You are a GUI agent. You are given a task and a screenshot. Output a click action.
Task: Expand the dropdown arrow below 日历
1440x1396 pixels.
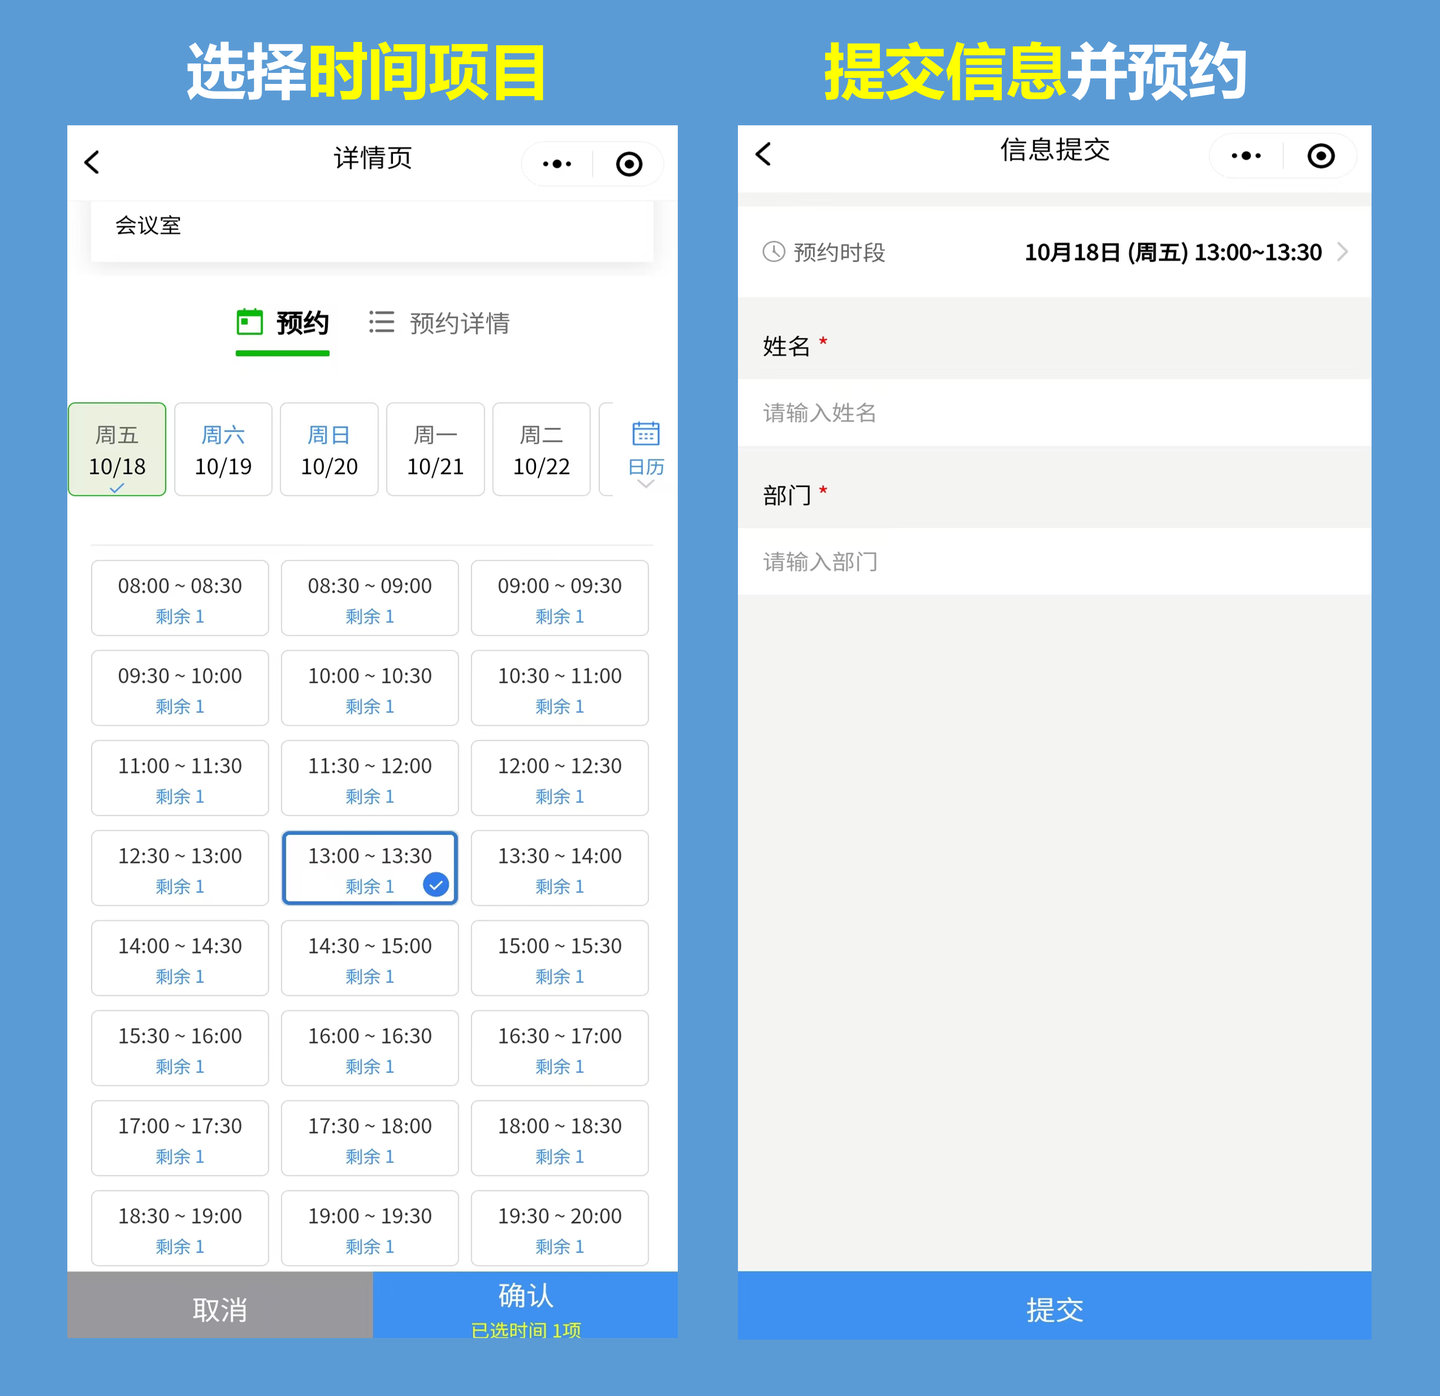[646, 484]
